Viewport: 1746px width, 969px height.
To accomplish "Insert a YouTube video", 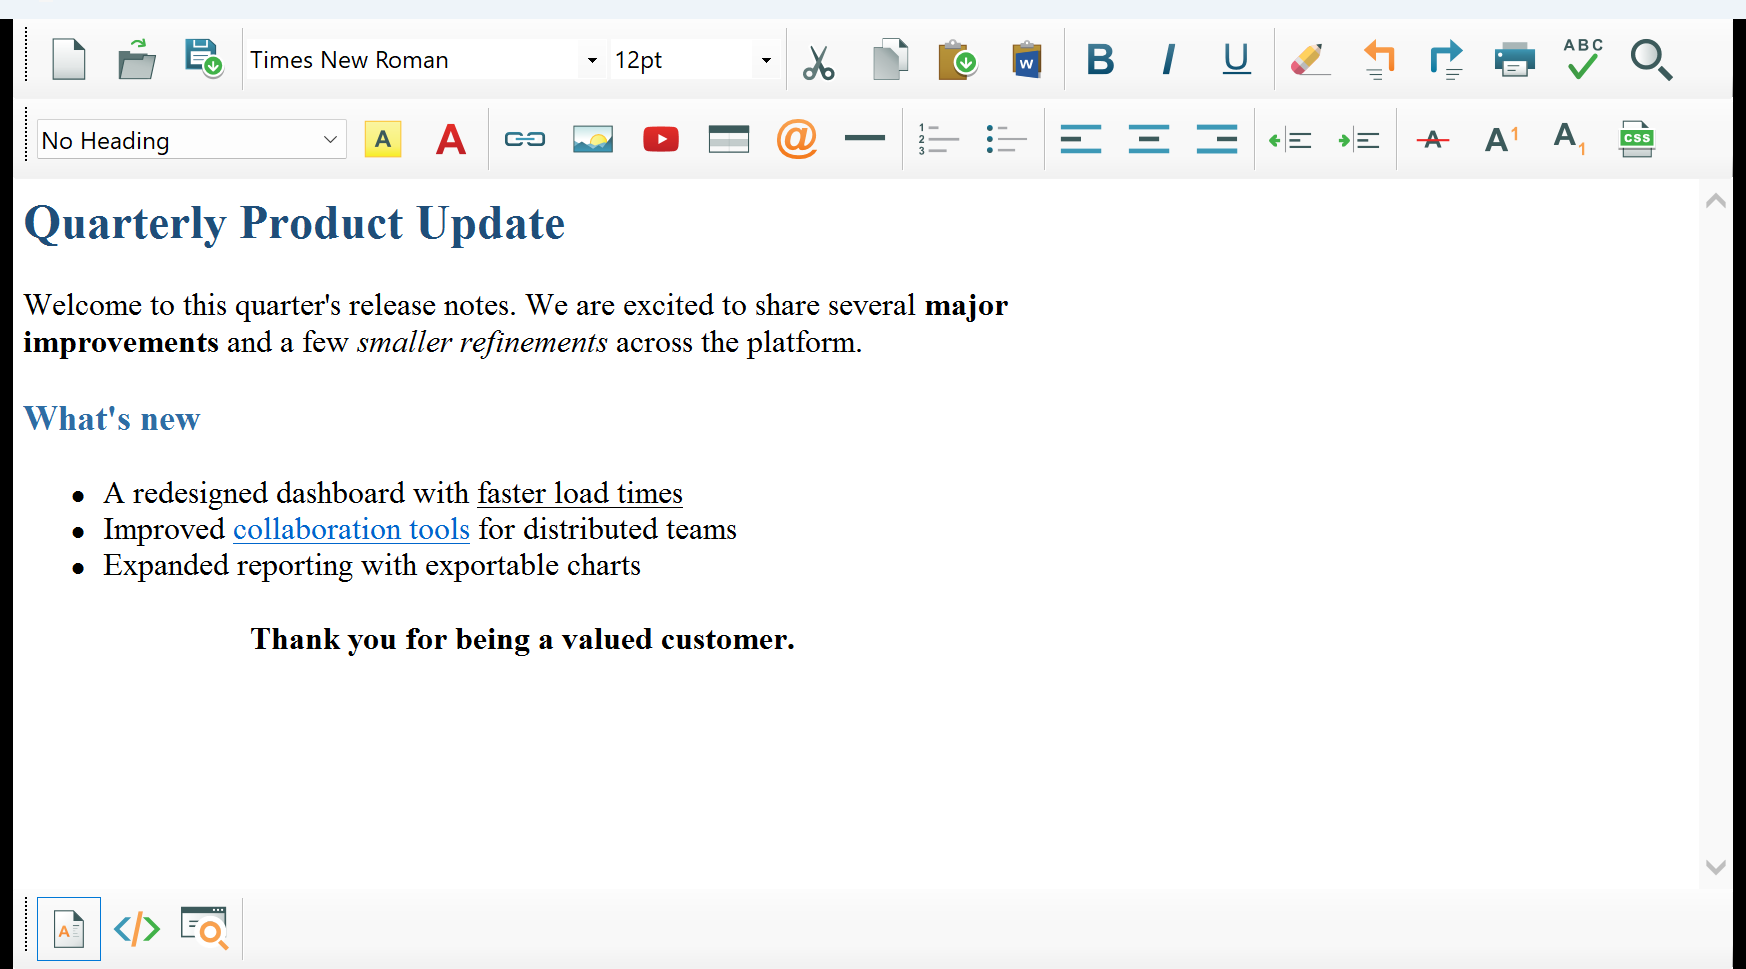I will pos(661,139).
